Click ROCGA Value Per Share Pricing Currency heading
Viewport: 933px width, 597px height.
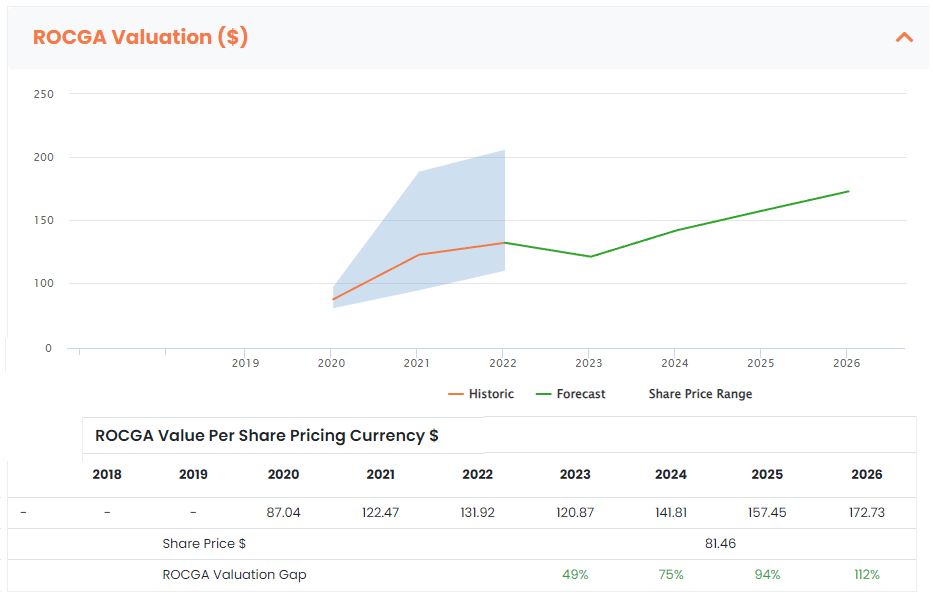tap(266, 436)
